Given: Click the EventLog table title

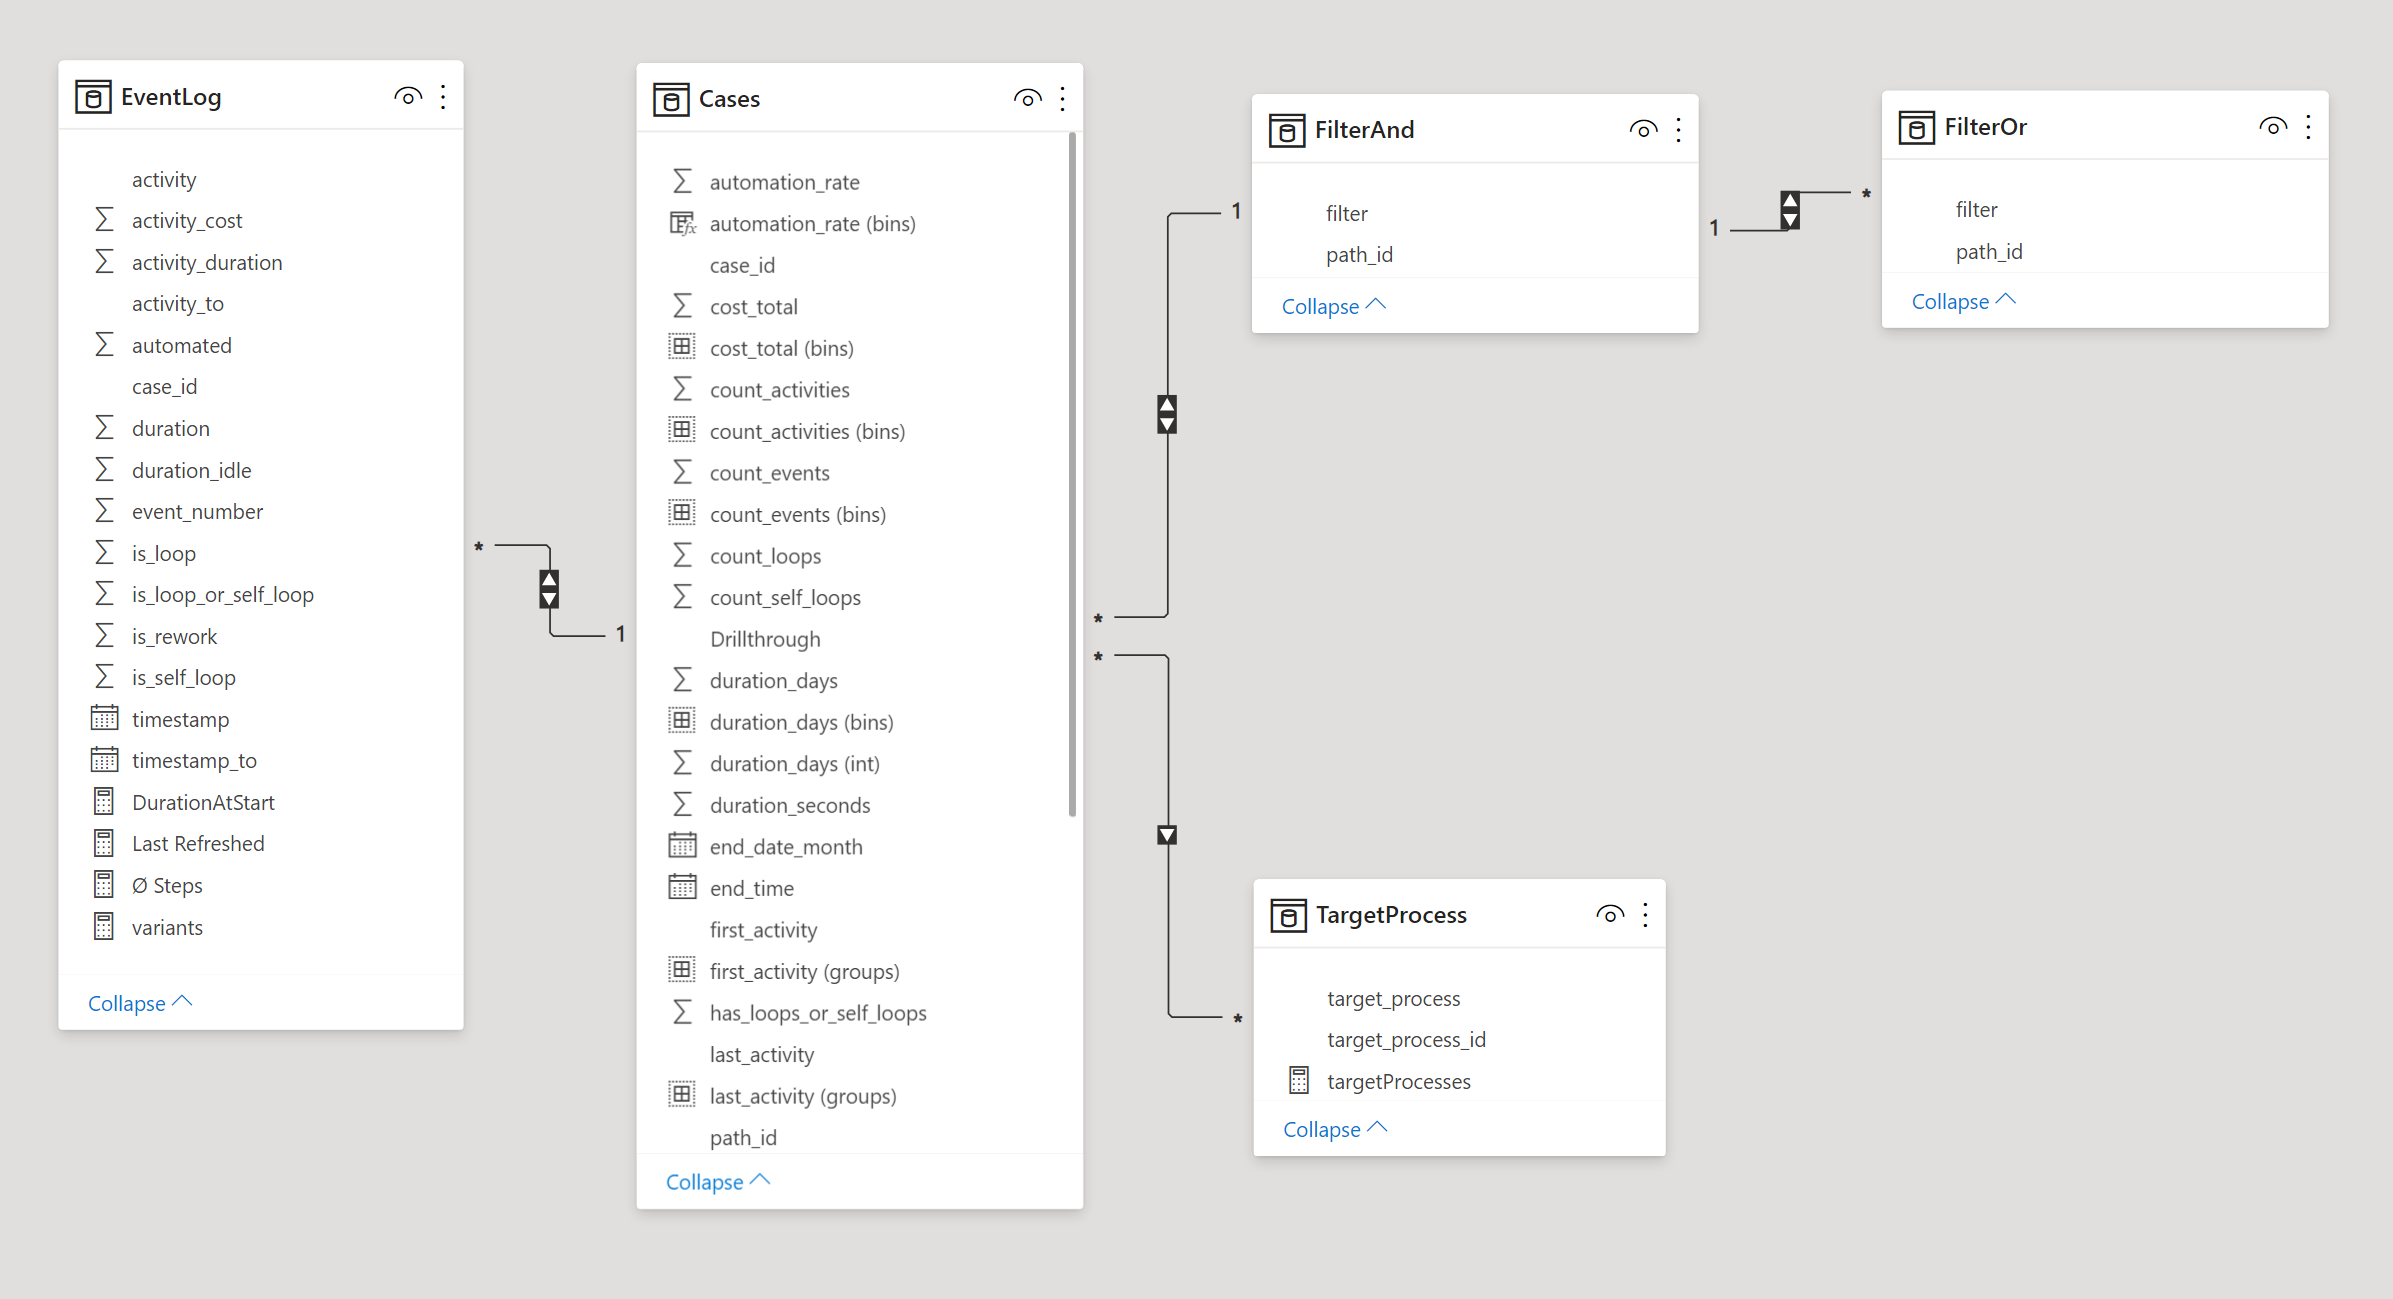Looking at the screenshot, I should pyautogui.click(x=171, y=97).
